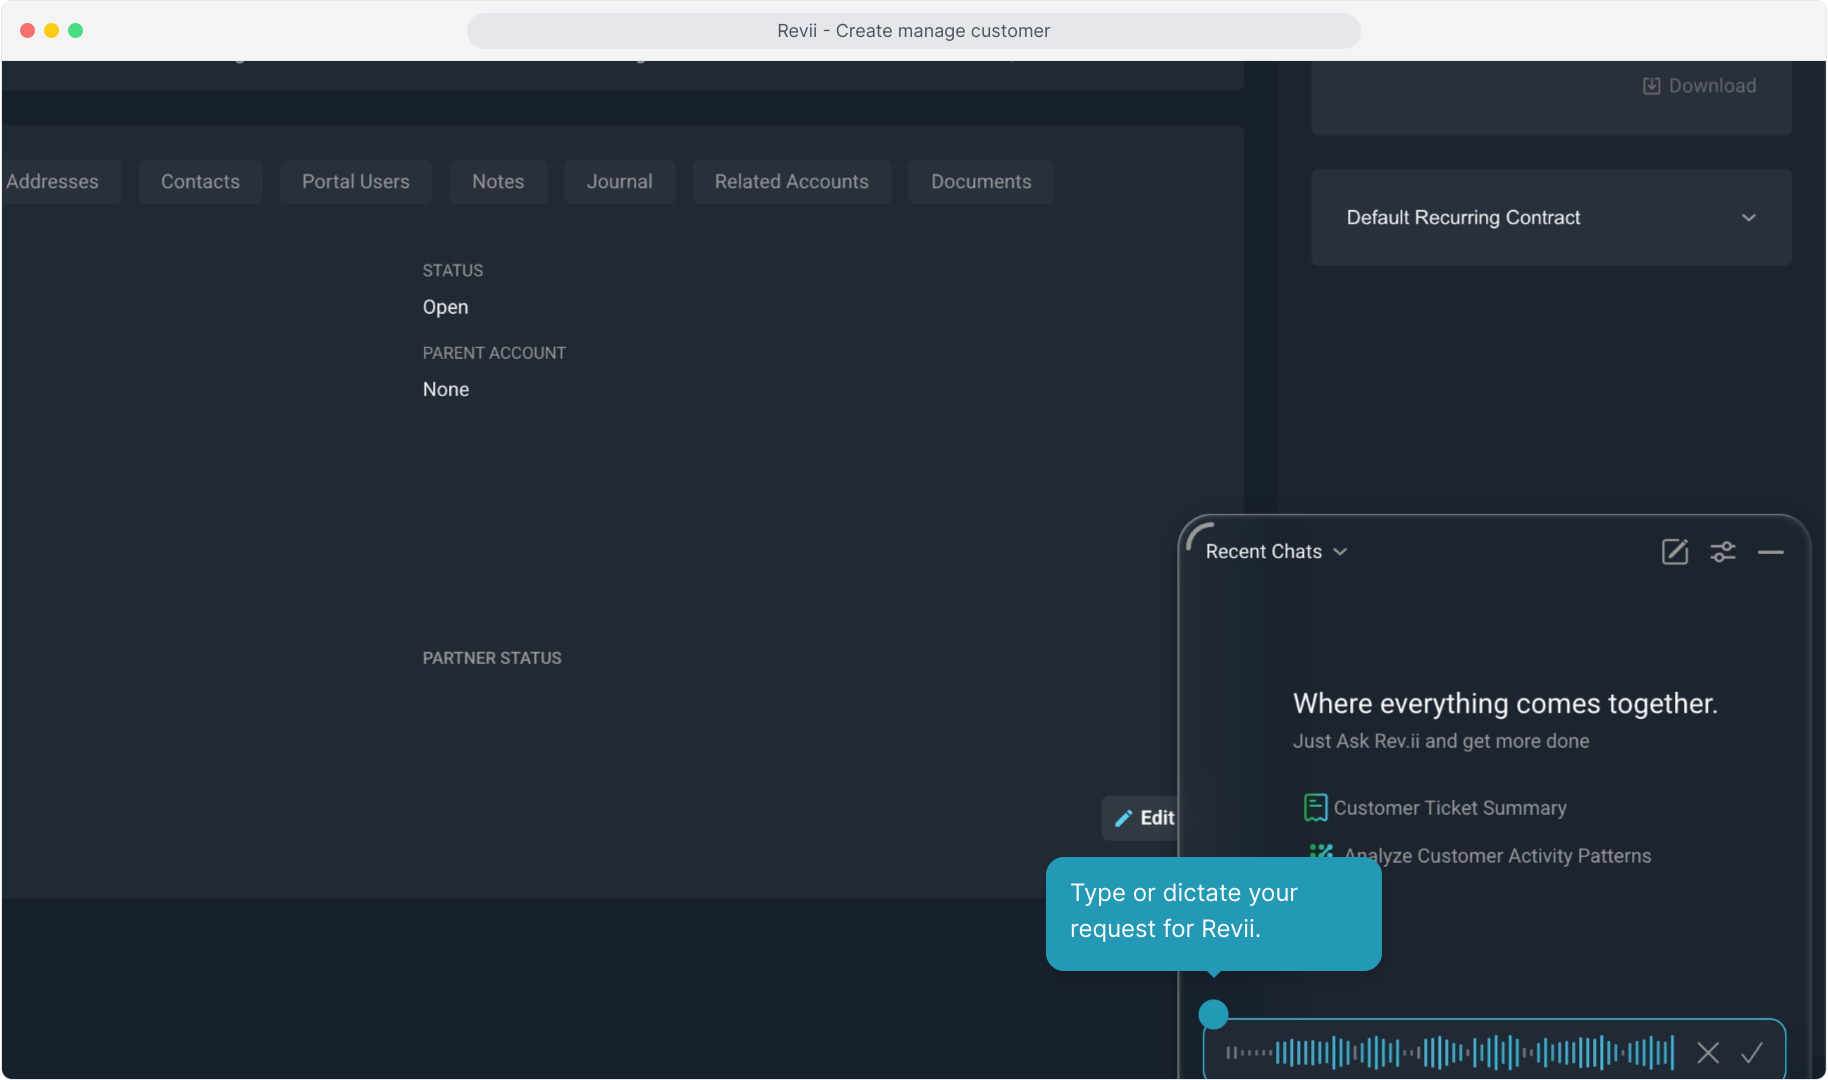Click the new chat compose icon

(1674, 552)
